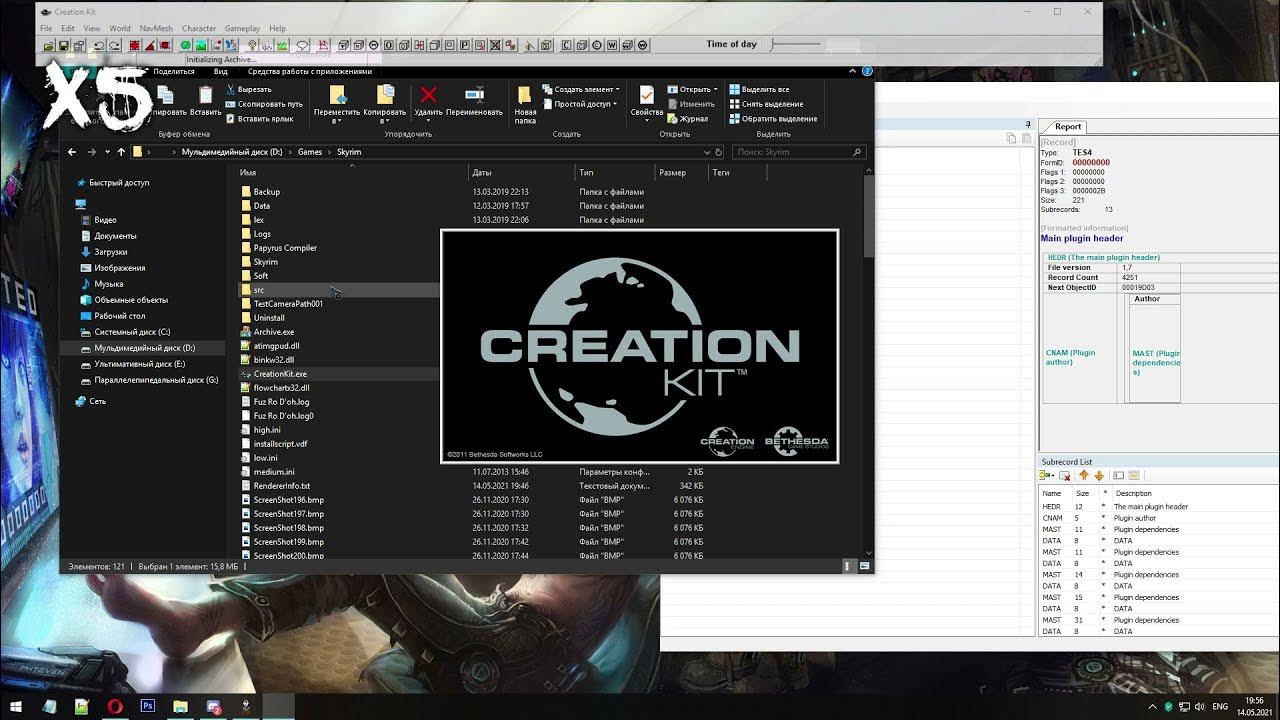Click the boxed P icon in Creation Kit toolbar
Image resolution: width=1280 pixels, height=720 pixels.
click(465, 45)
